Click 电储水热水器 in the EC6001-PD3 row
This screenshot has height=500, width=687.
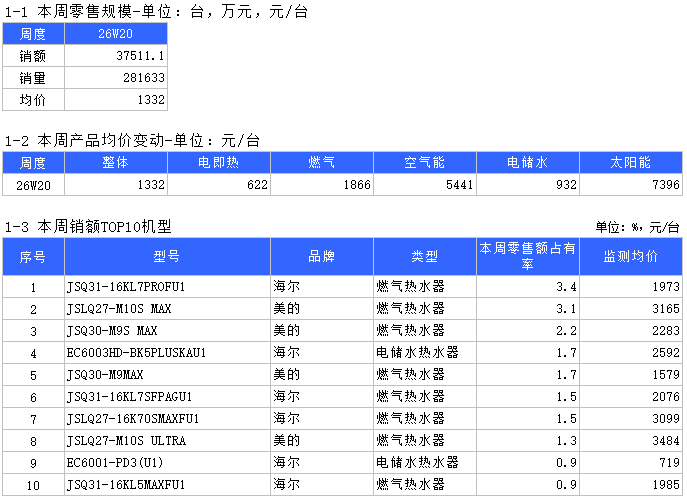pyautogui.click(x=417, y=462)
